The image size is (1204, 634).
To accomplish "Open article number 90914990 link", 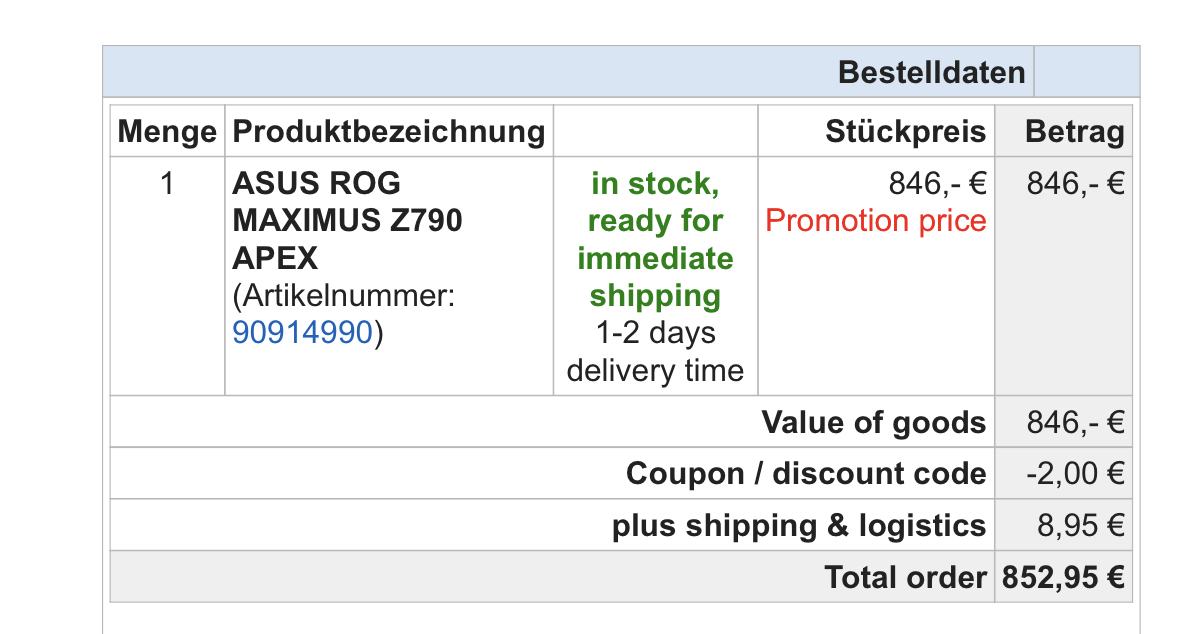I will tap(302, 333).
